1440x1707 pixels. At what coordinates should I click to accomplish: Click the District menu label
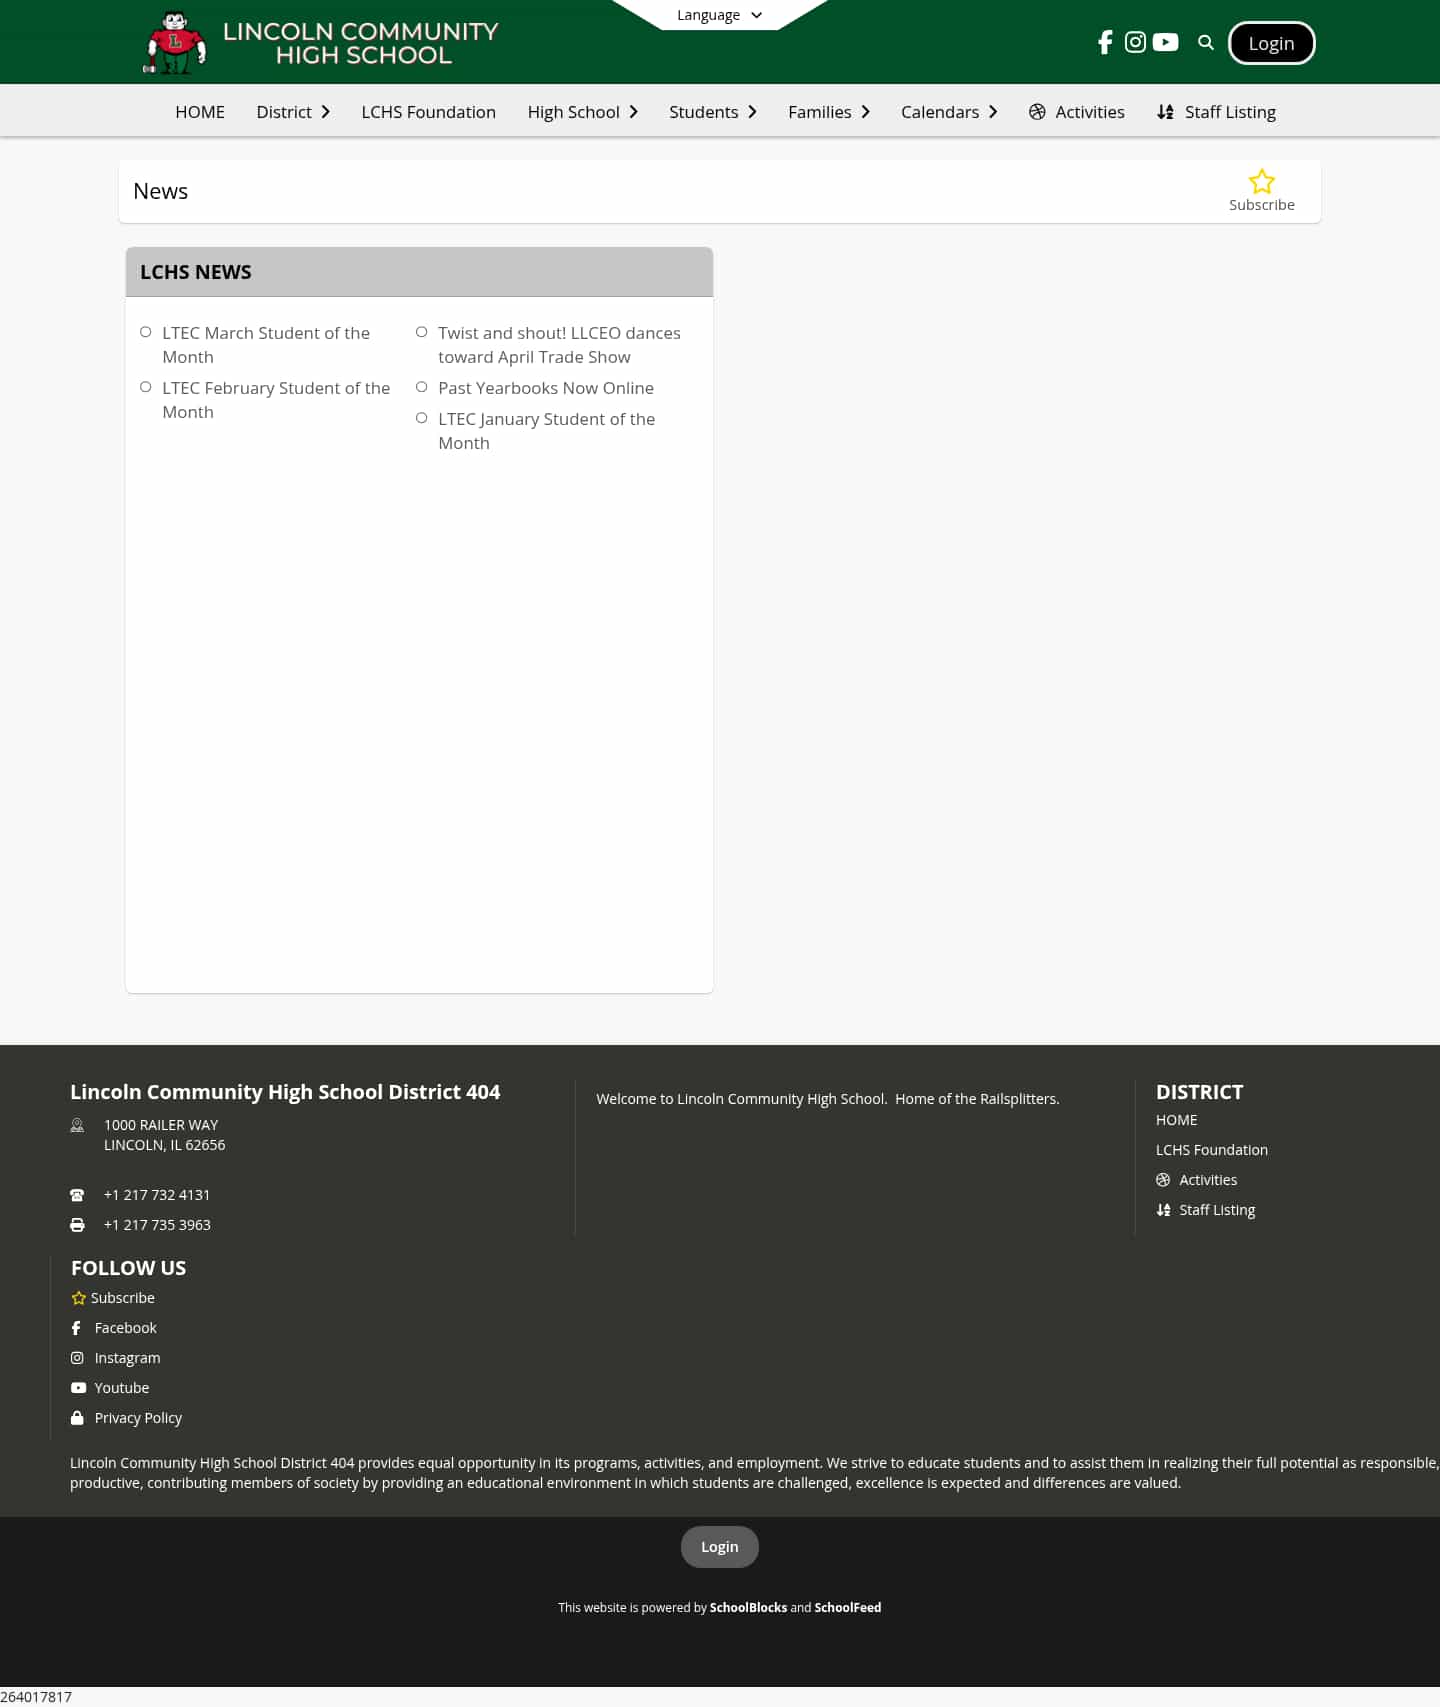(x=284, y=112)
